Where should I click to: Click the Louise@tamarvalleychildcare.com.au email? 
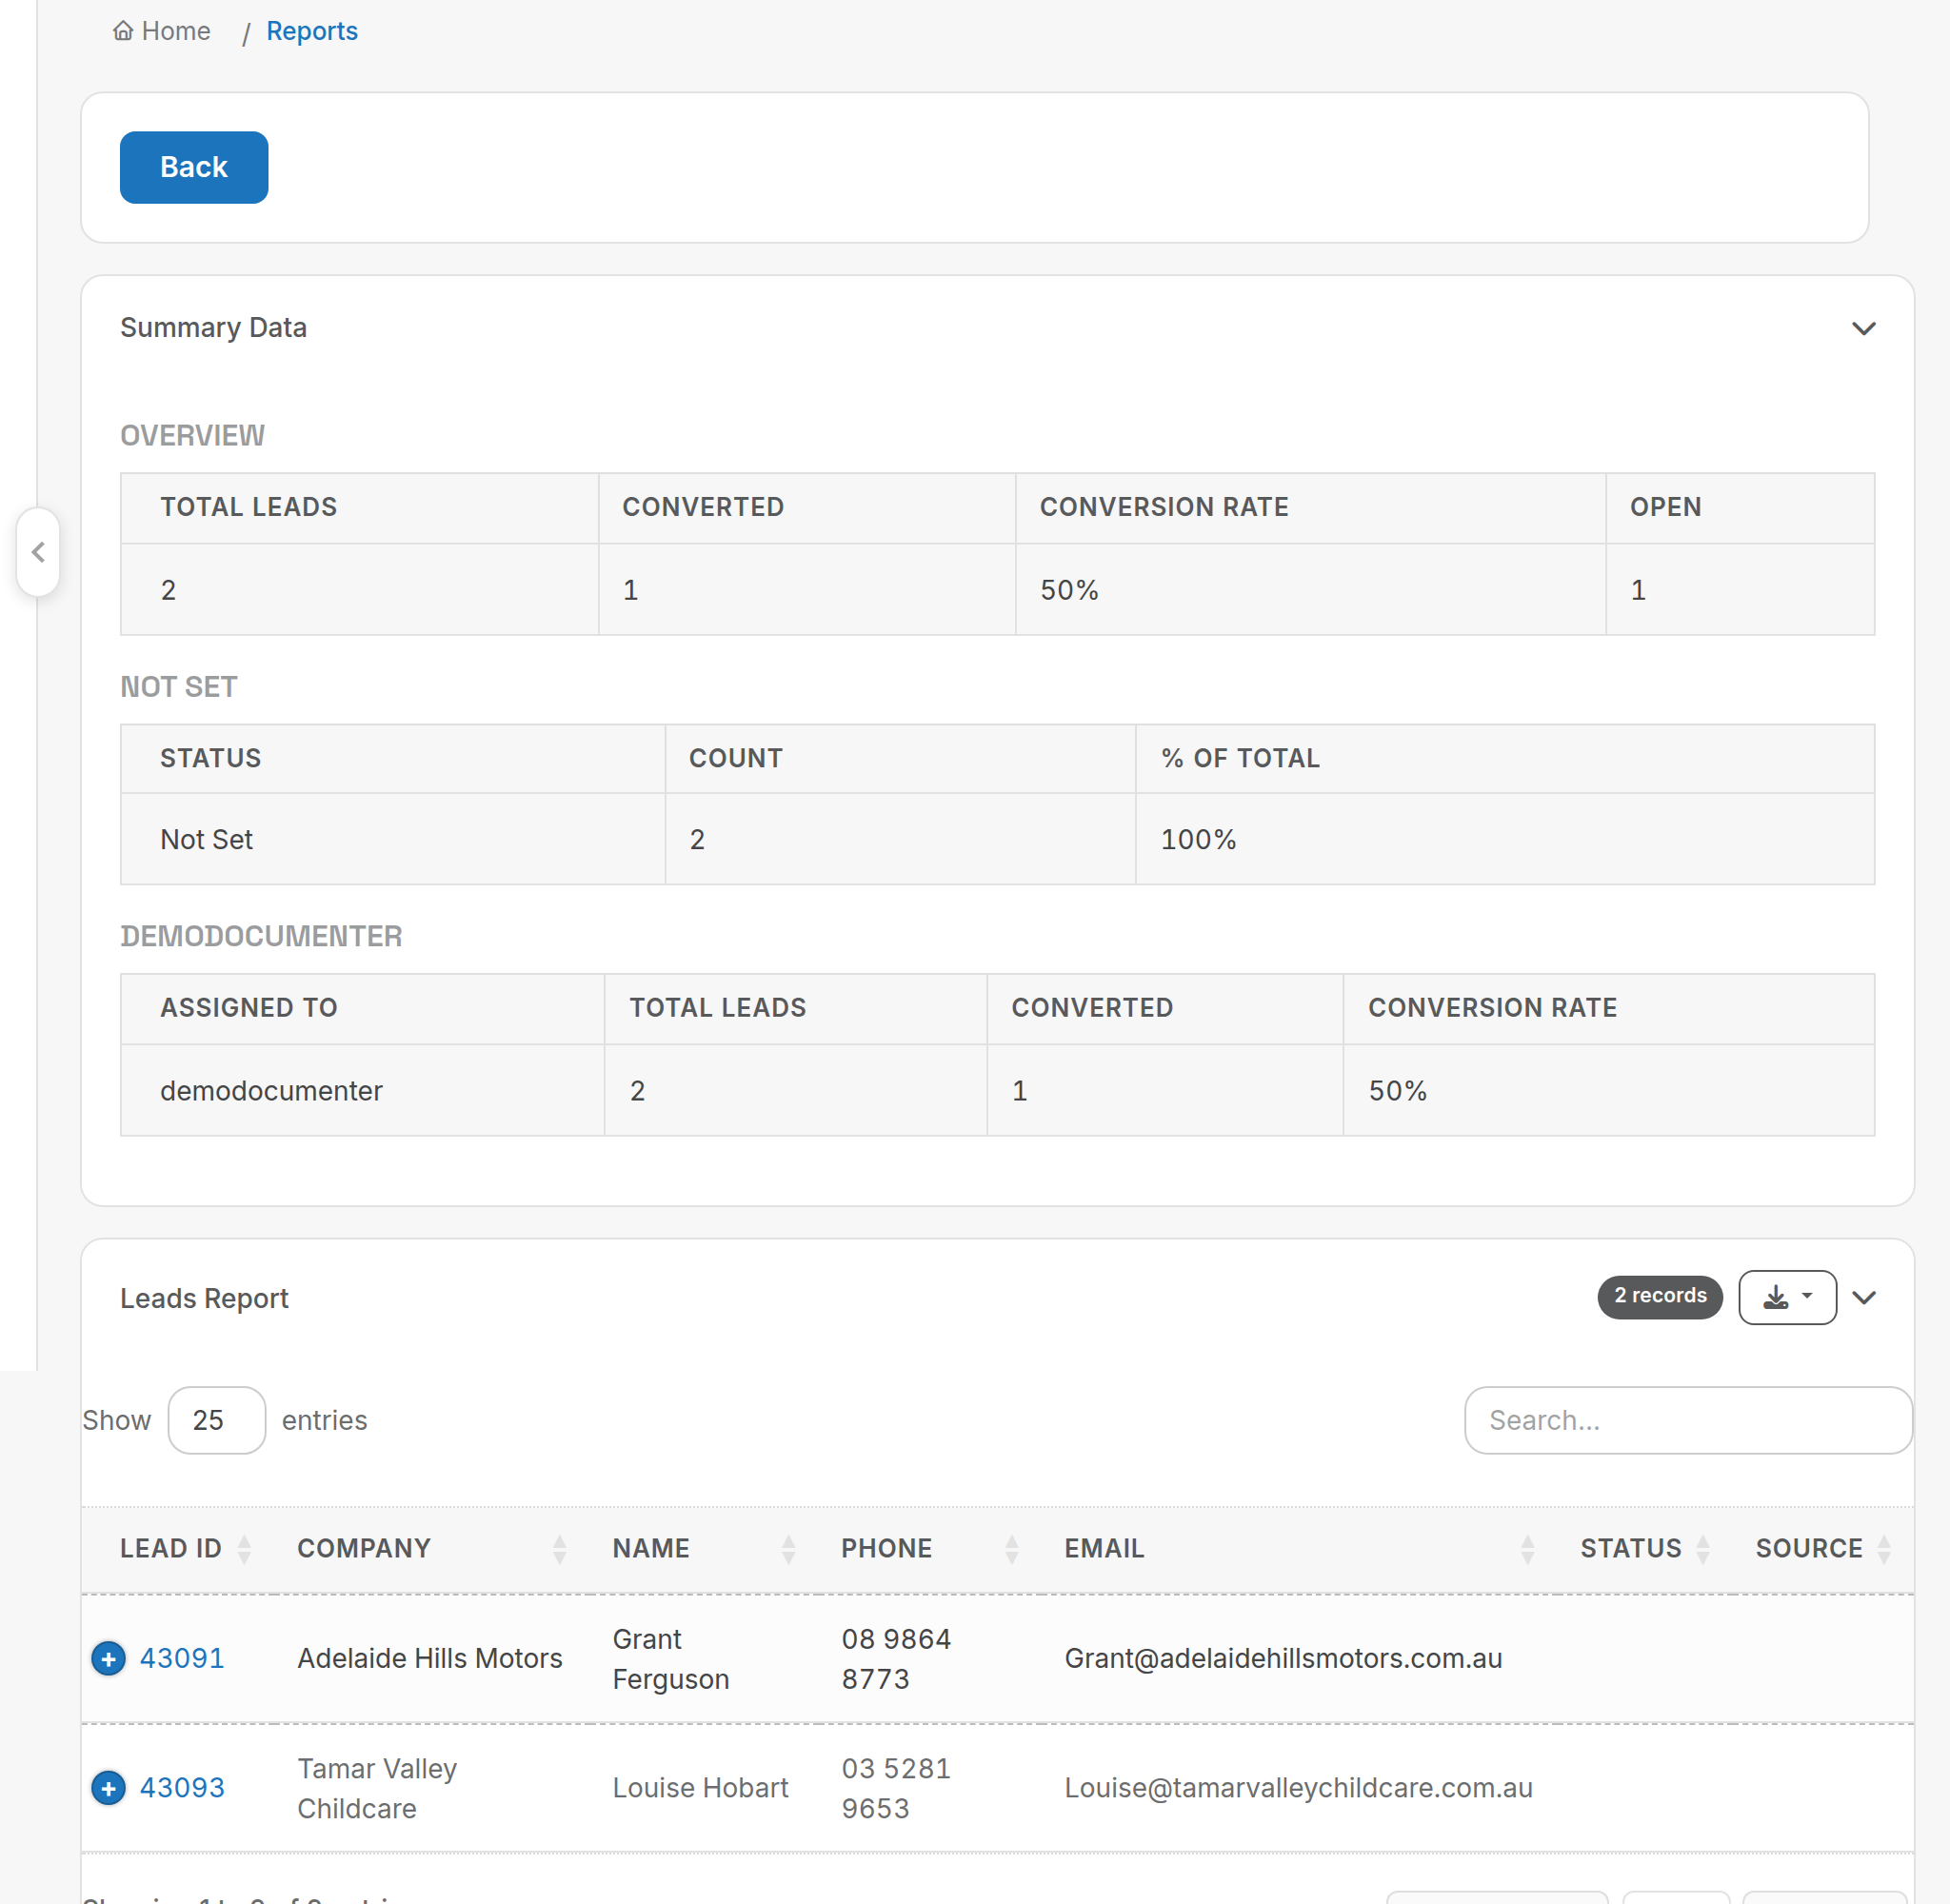[1298, 1787]
